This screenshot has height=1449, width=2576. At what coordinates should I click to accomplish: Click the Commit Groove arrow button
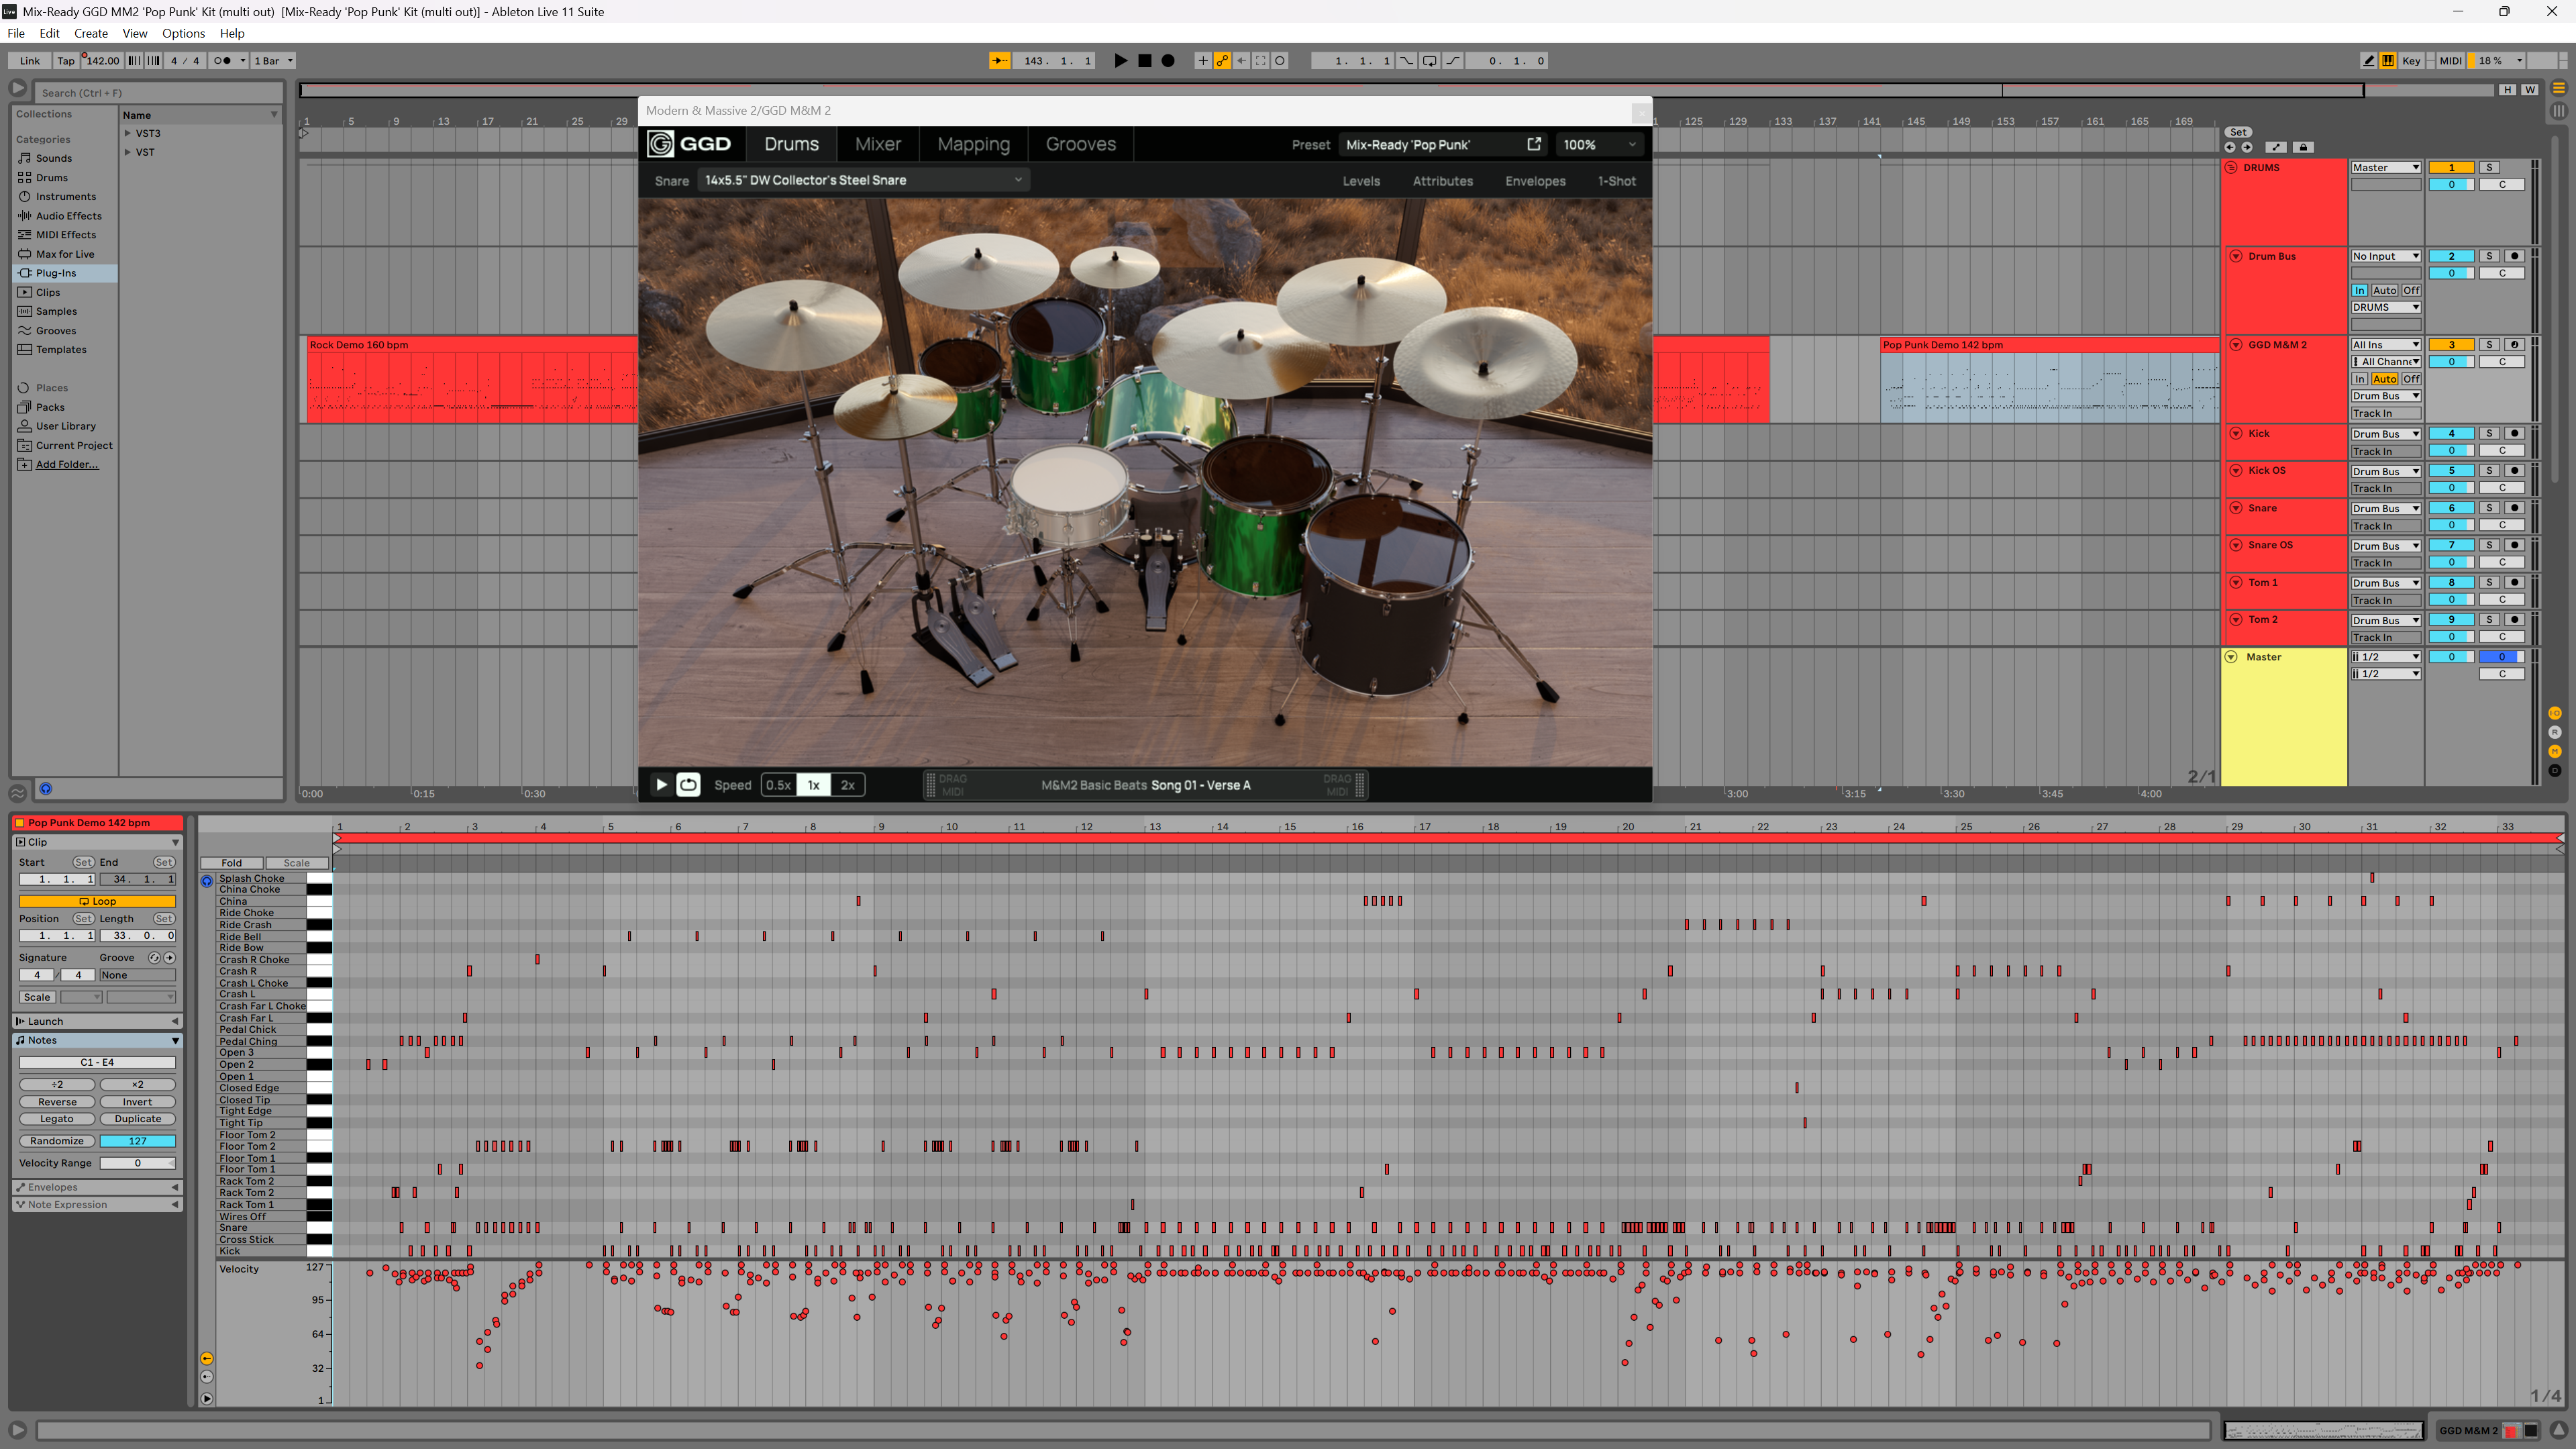(170, 958)
